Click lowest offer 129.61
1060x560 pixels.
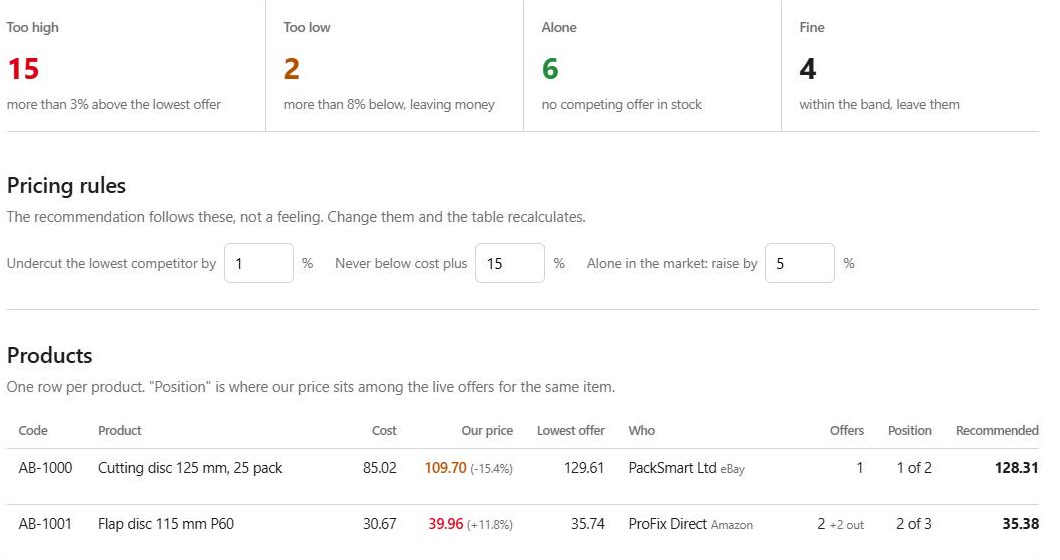coord(584,467)
